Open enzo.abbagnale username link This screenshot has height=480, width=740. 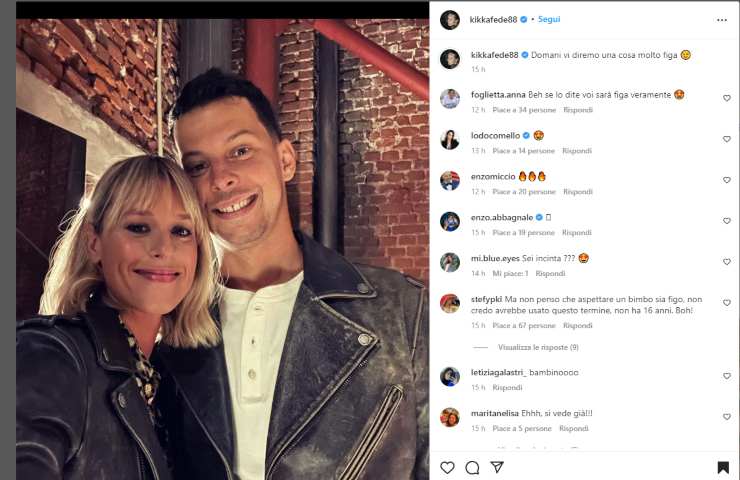click(501, 217)
